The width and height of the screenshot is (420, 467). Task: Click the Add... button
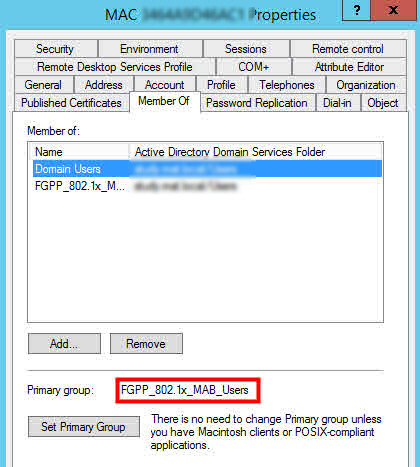coord(64,343)
